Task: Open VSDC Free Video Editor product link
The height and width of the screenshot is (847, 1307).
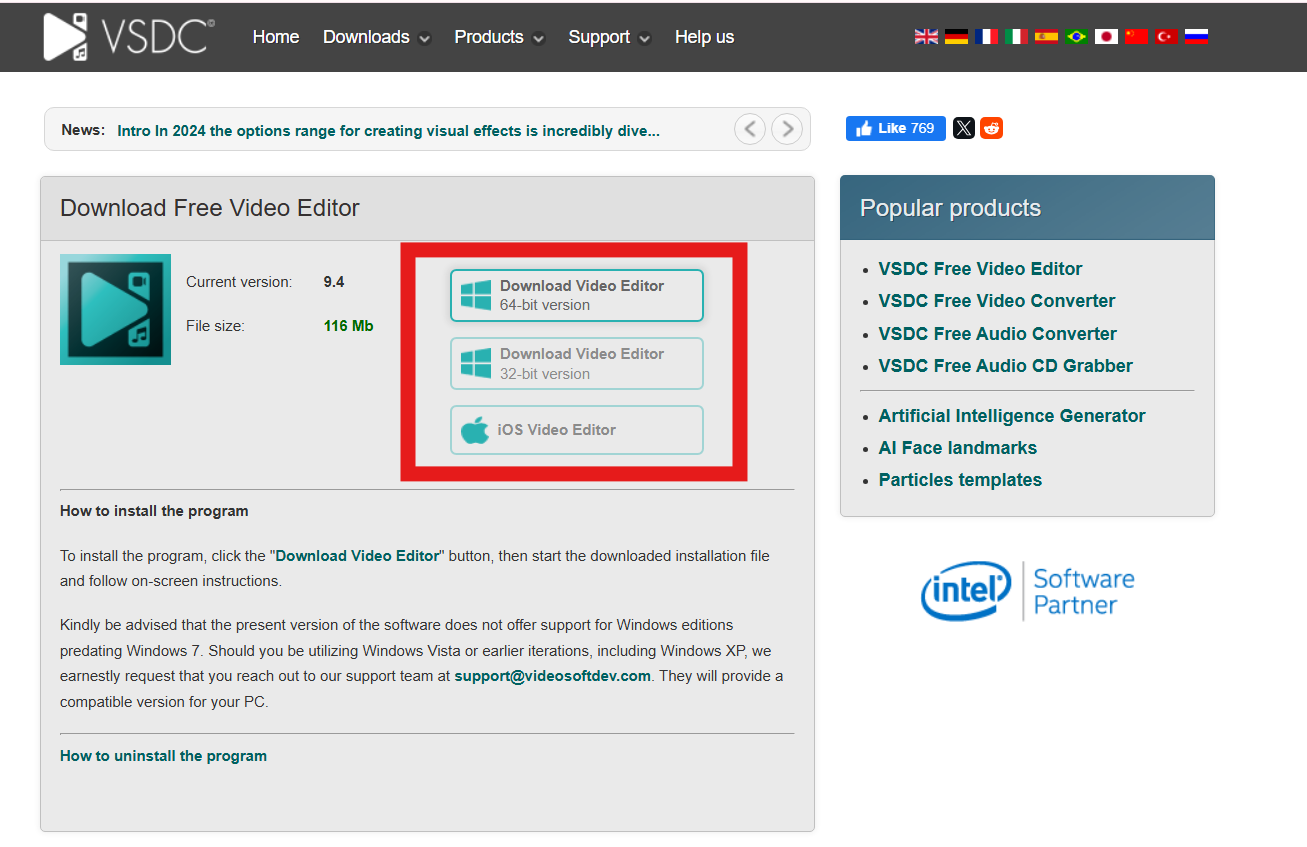Action: 980,269
